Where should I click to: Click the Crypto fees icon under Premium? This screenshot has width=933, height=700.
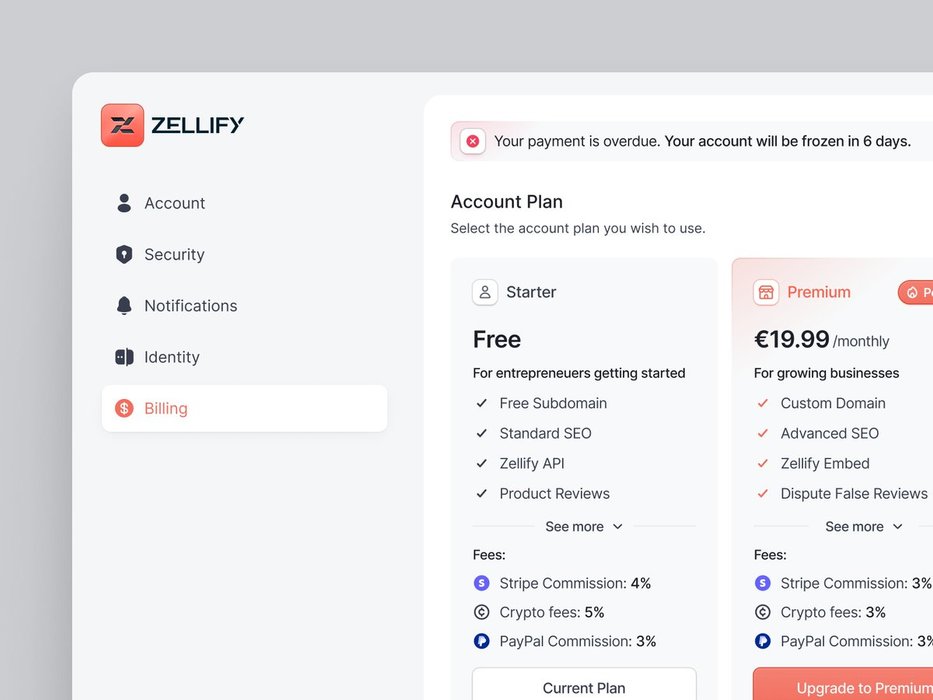(762, 612)
